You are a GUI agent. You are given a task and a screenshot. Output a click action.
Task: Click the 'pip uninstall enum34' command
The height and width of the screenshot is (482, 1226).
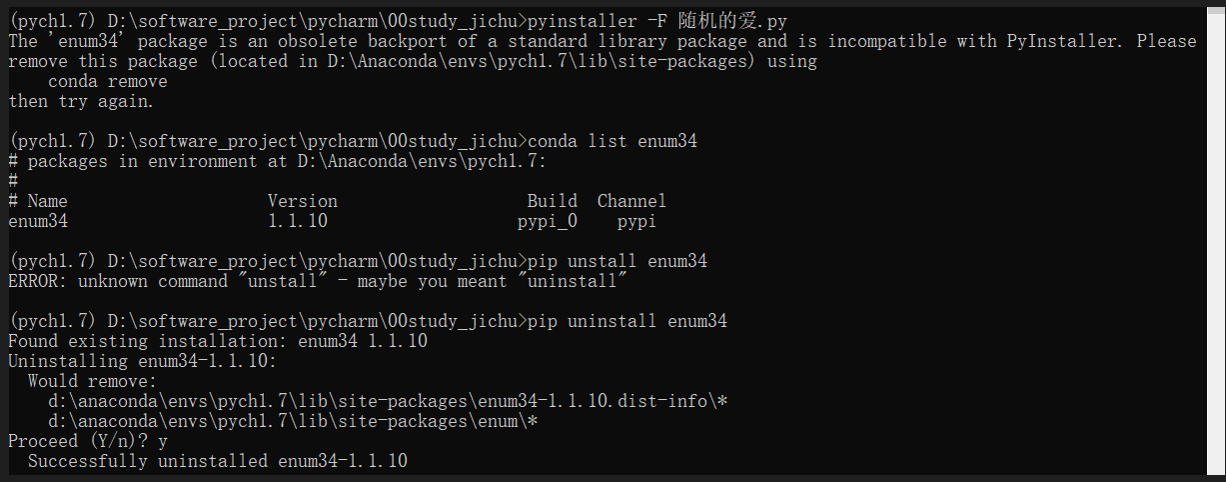tap(627, 321)
